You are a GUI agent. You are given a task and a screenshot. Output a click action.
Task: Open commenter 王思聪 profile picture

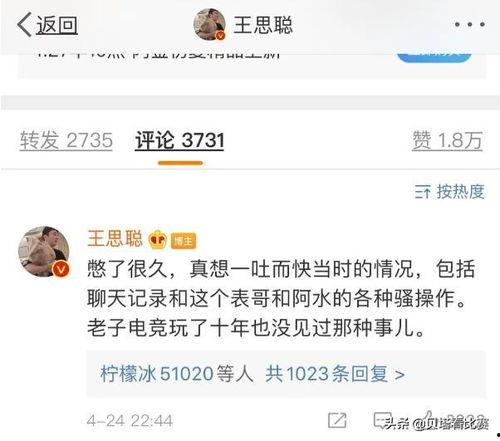[44, 252]
